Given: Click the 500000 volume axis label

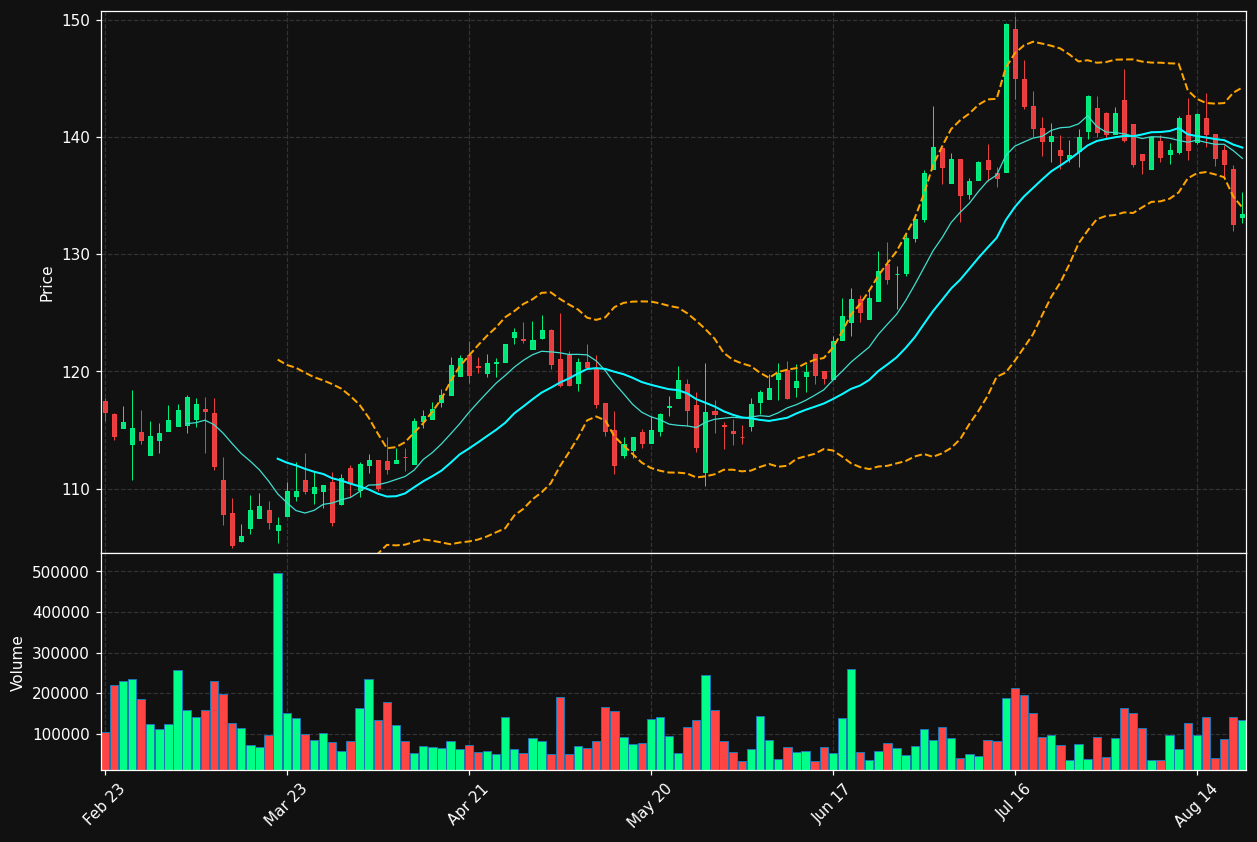Looking at the screenshot, I should [x=62, y=572].
